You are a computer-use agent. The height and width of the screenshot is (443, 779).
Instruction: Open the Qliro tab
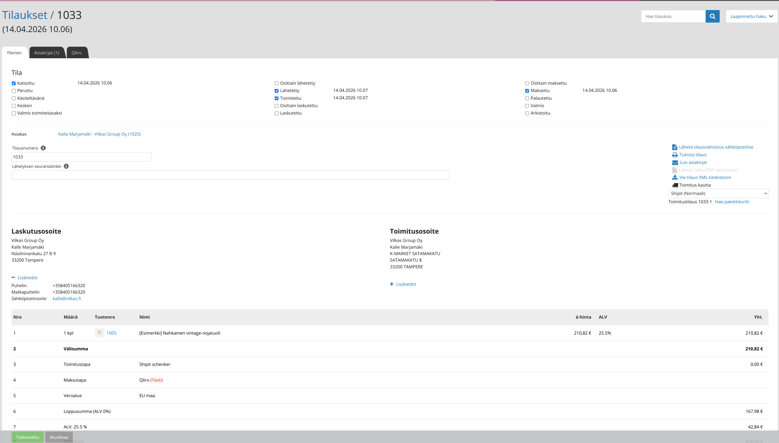pyautogui.click(x=76, y=52)
